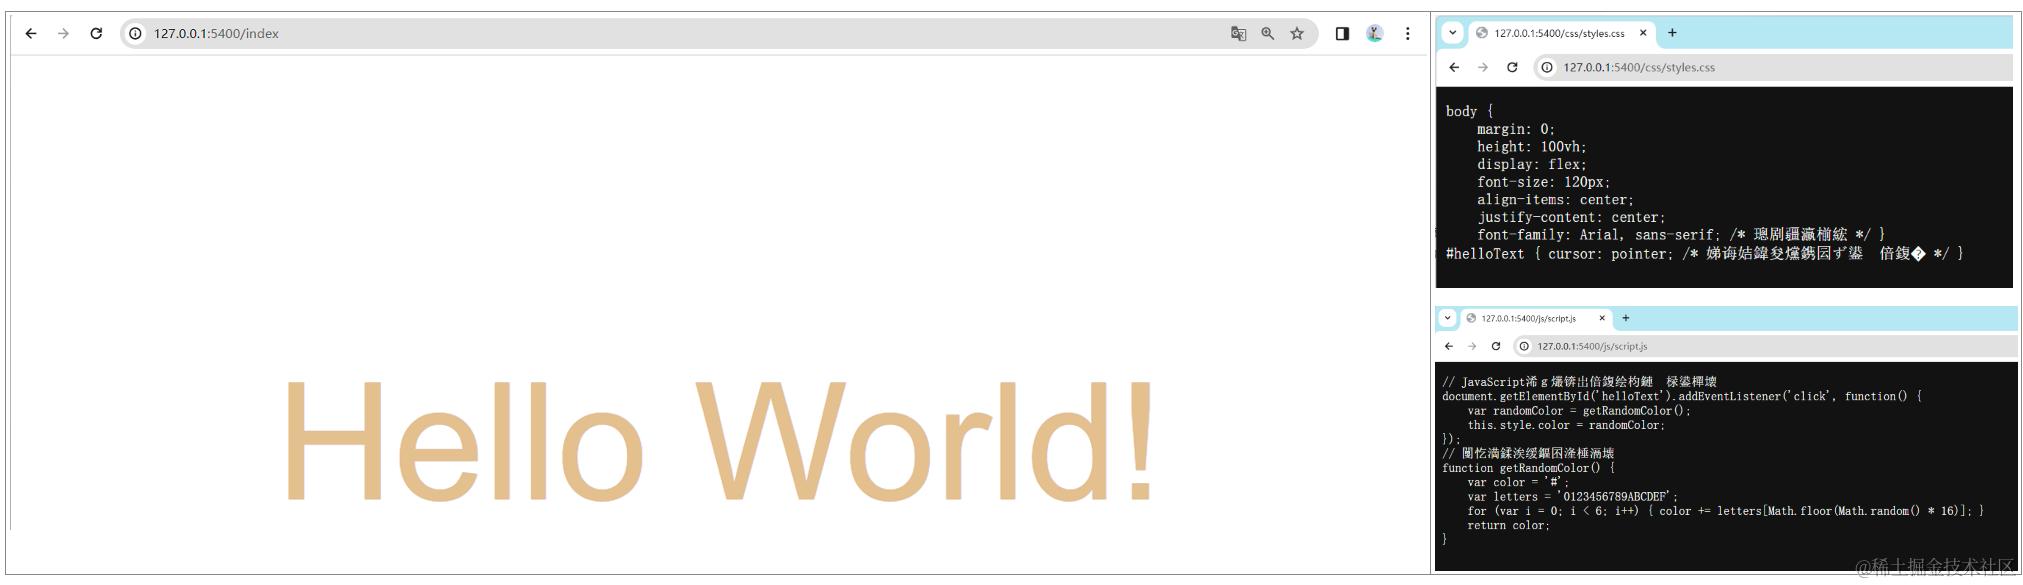Select the 127.0.0.1:5400/js/script.js tab
Image resolution: width=2023 pixels, height=585 pixels.
[x=1535, y=318]
